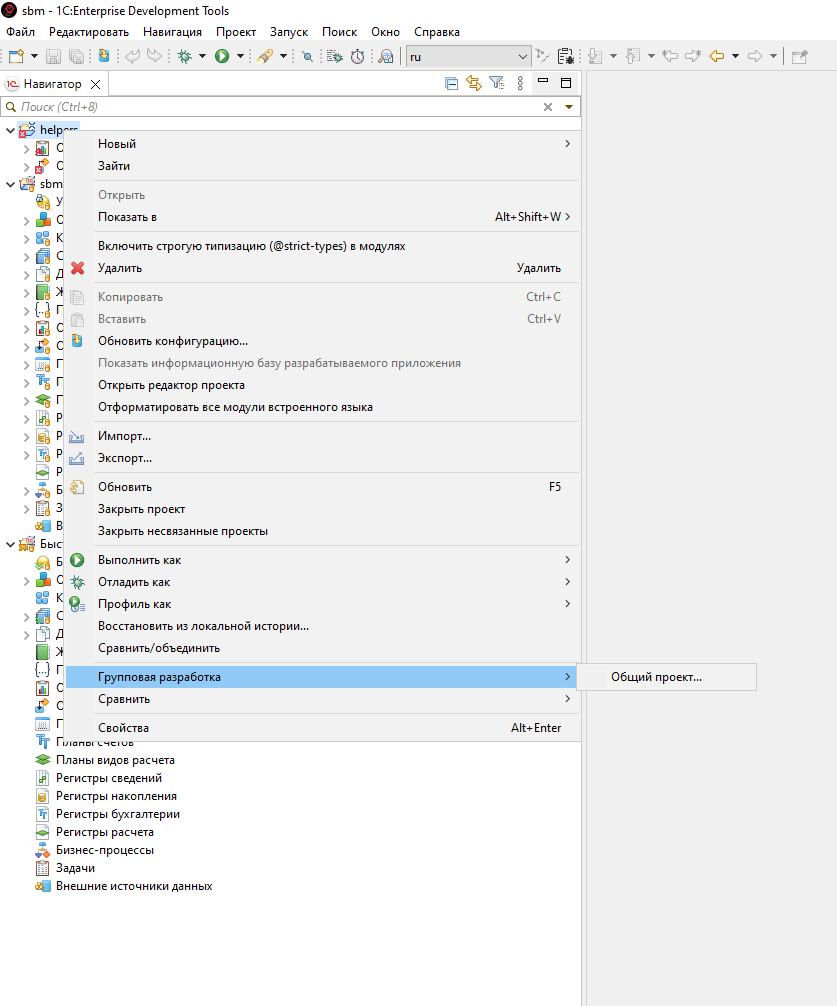Click the Link with Editor arrows icon
Viewport: 837px width, 1006px height.
coord(474,84)
